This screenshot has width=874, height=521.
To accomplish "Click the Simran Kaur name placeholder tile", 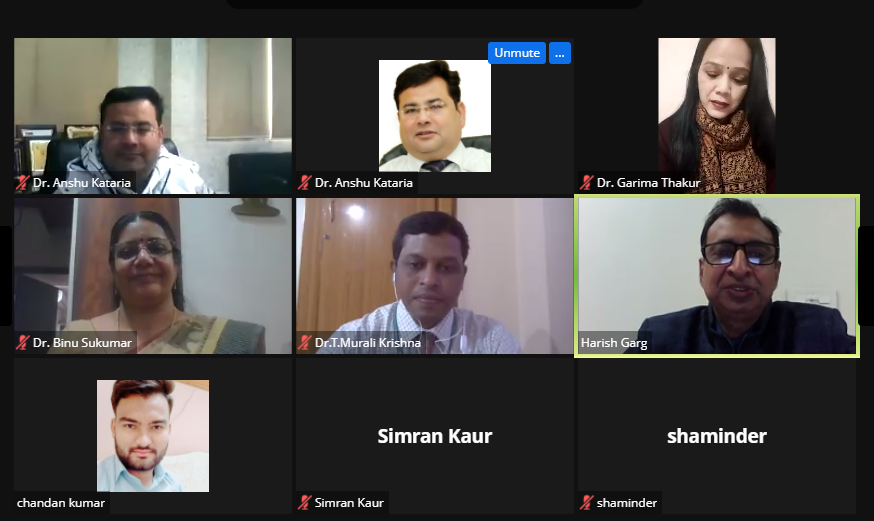I will (x=435, y=436).
